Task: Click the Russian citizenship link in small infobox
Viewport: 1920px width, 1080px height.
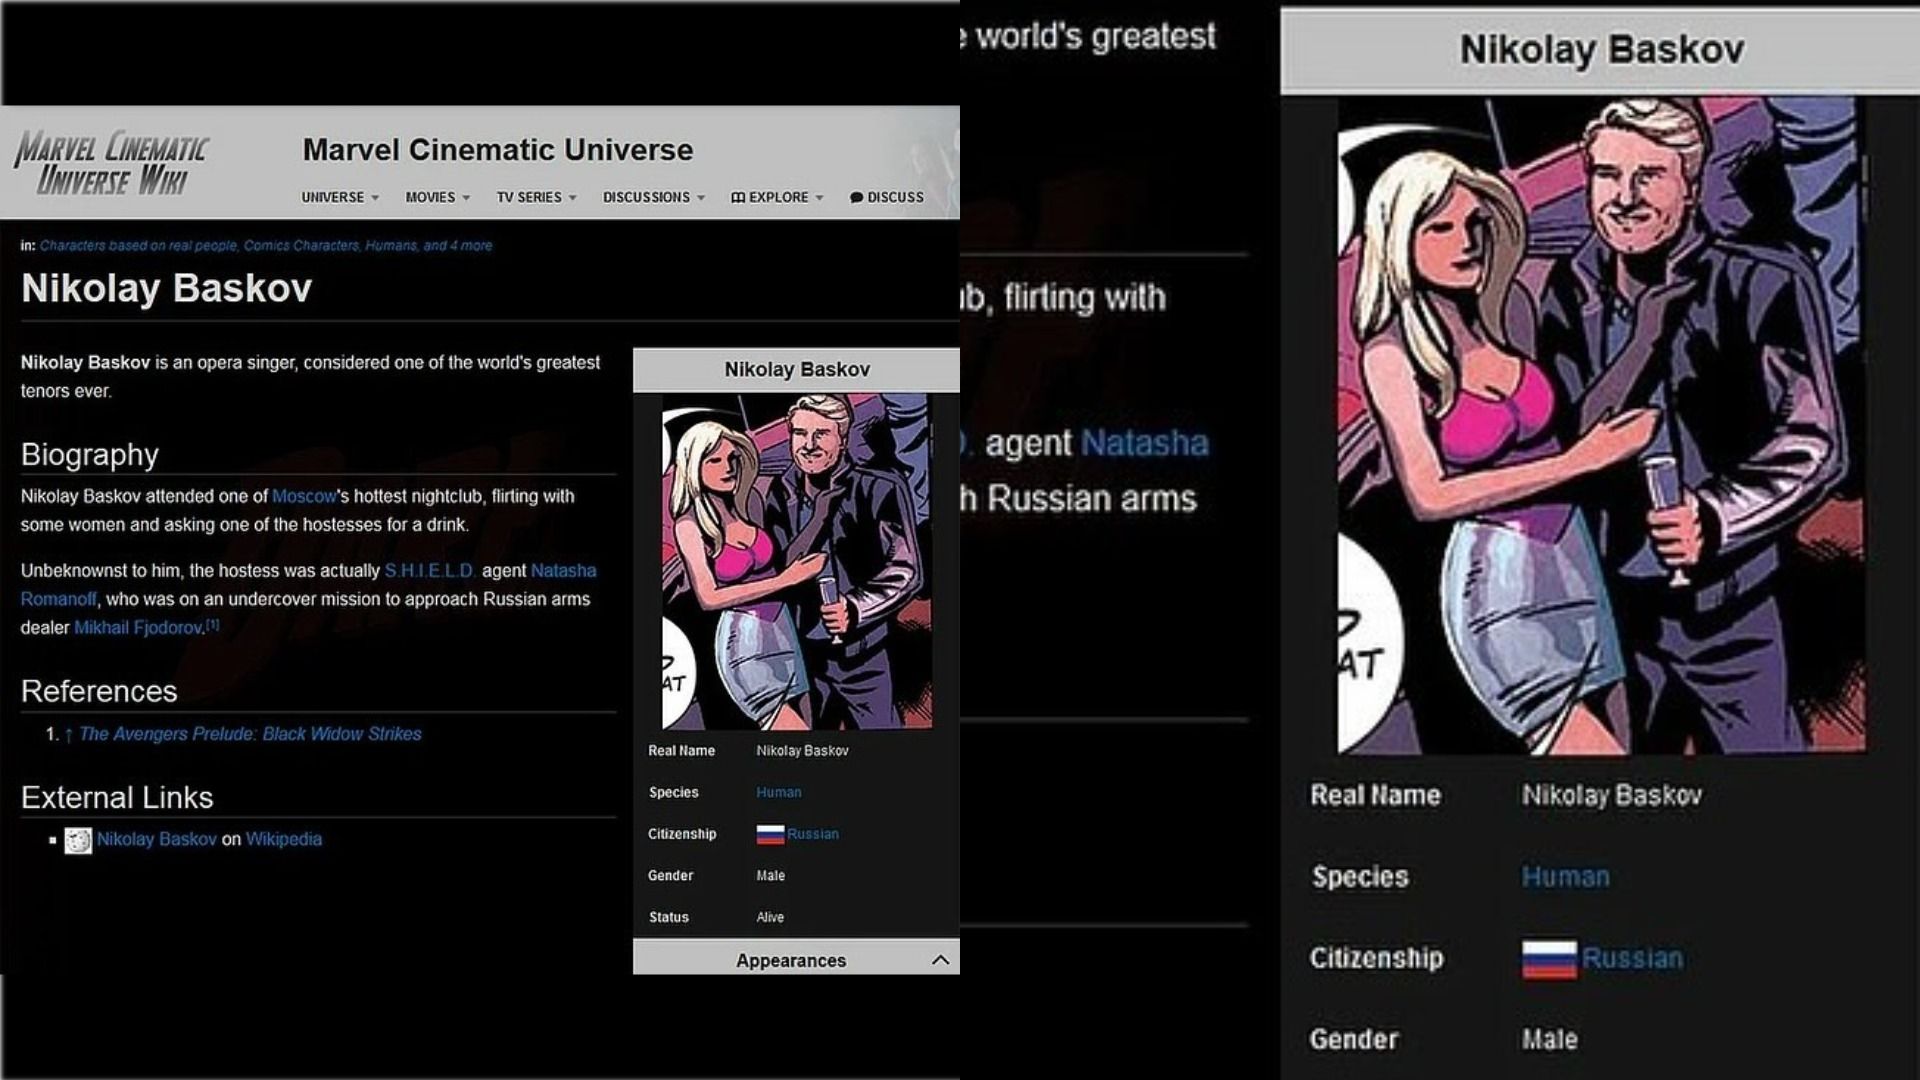Action: point(813,834)
